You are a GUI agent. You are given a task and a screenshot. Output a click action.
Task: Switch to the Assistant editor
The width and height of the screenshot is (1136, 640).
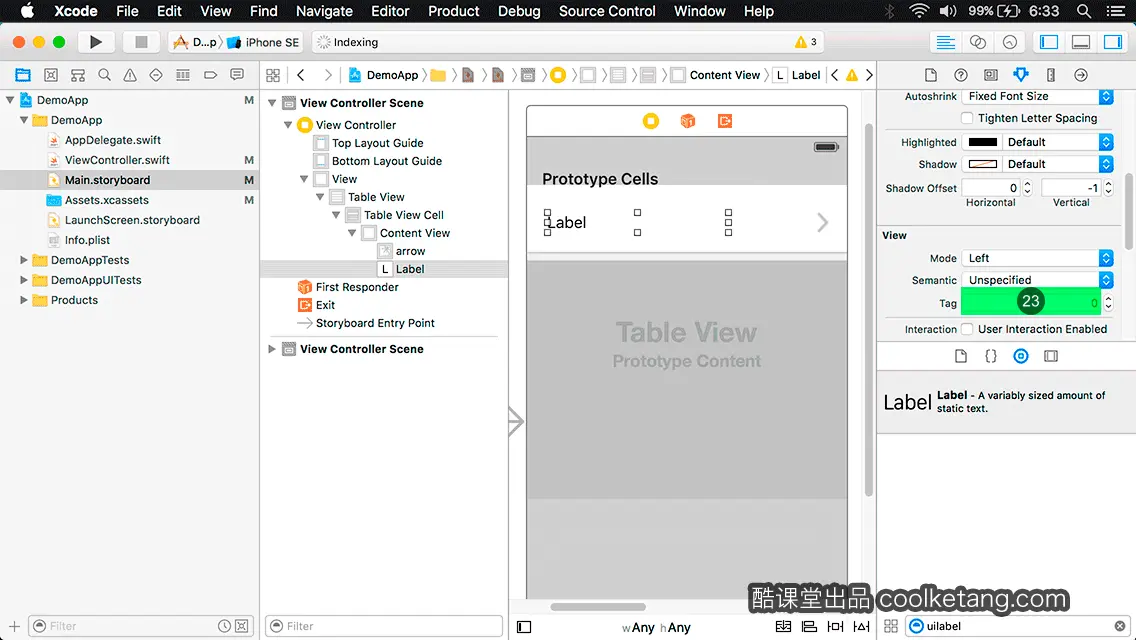[x=977, y=42]
